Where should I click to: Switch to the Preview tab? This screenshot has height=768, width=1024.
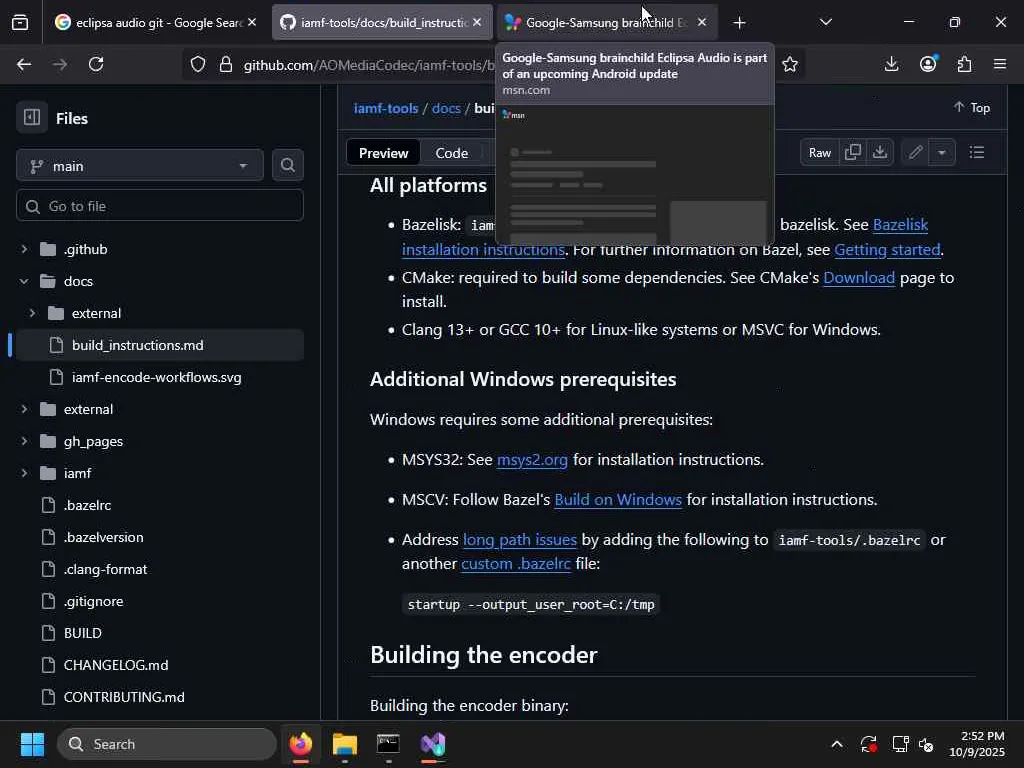pyautogui.click(x=383, y=153)
